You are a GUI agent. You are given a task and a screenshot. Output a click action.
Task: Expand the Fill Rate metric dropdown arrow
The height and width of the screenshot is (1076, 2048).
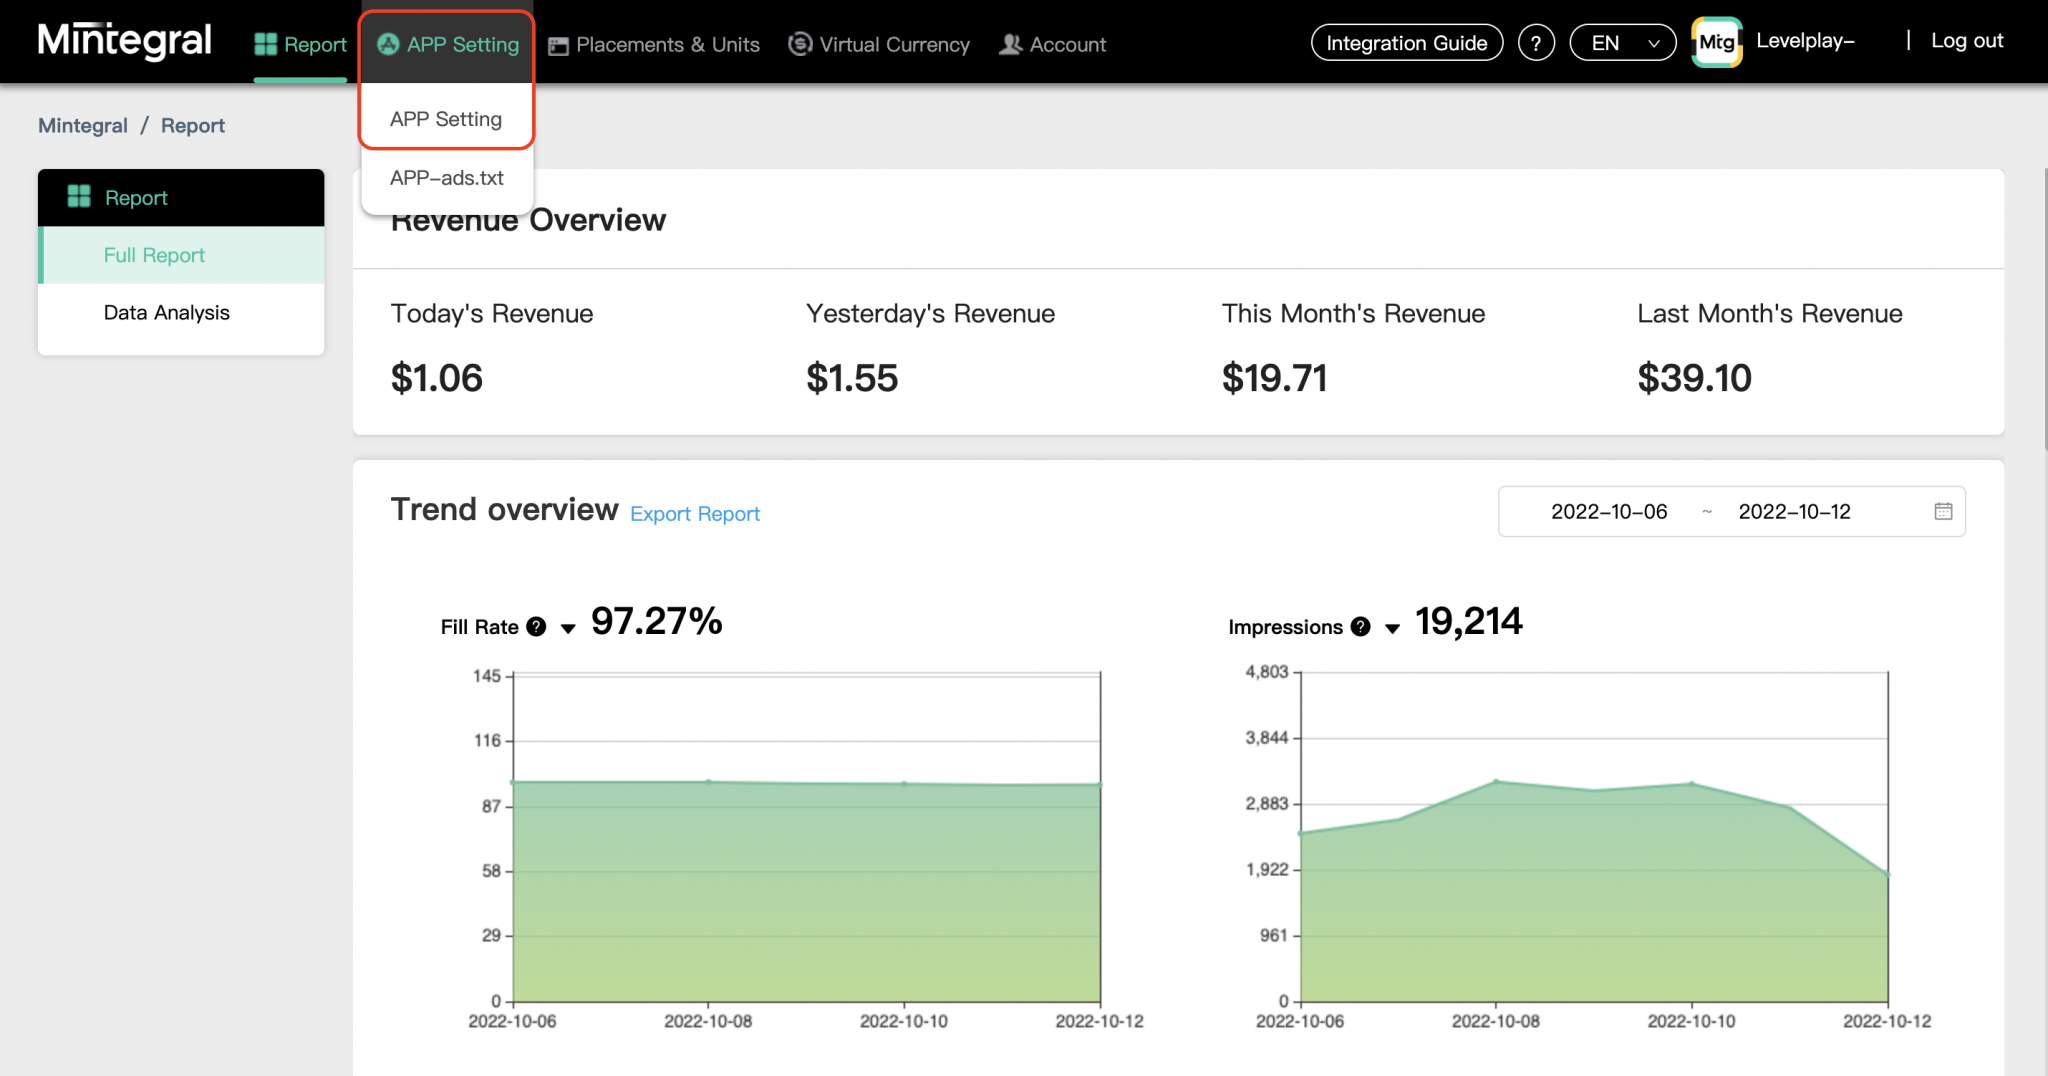coord(568,629)
